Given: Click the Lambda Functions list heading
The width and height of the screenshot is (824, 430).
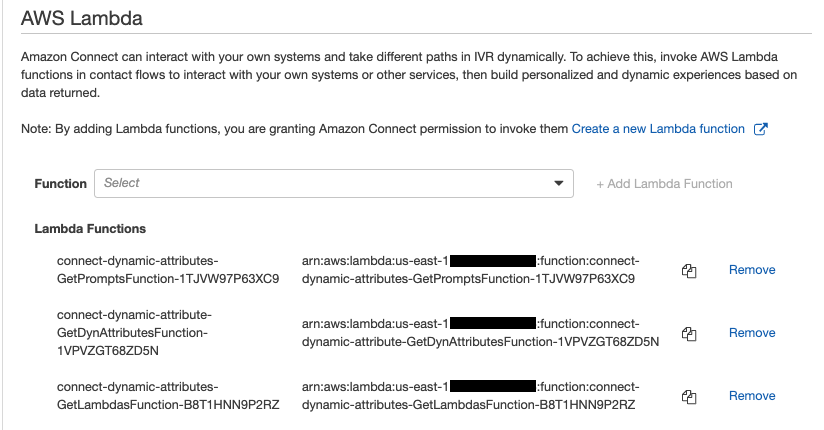Looking at the screenshot, I should tap(90, 229).
